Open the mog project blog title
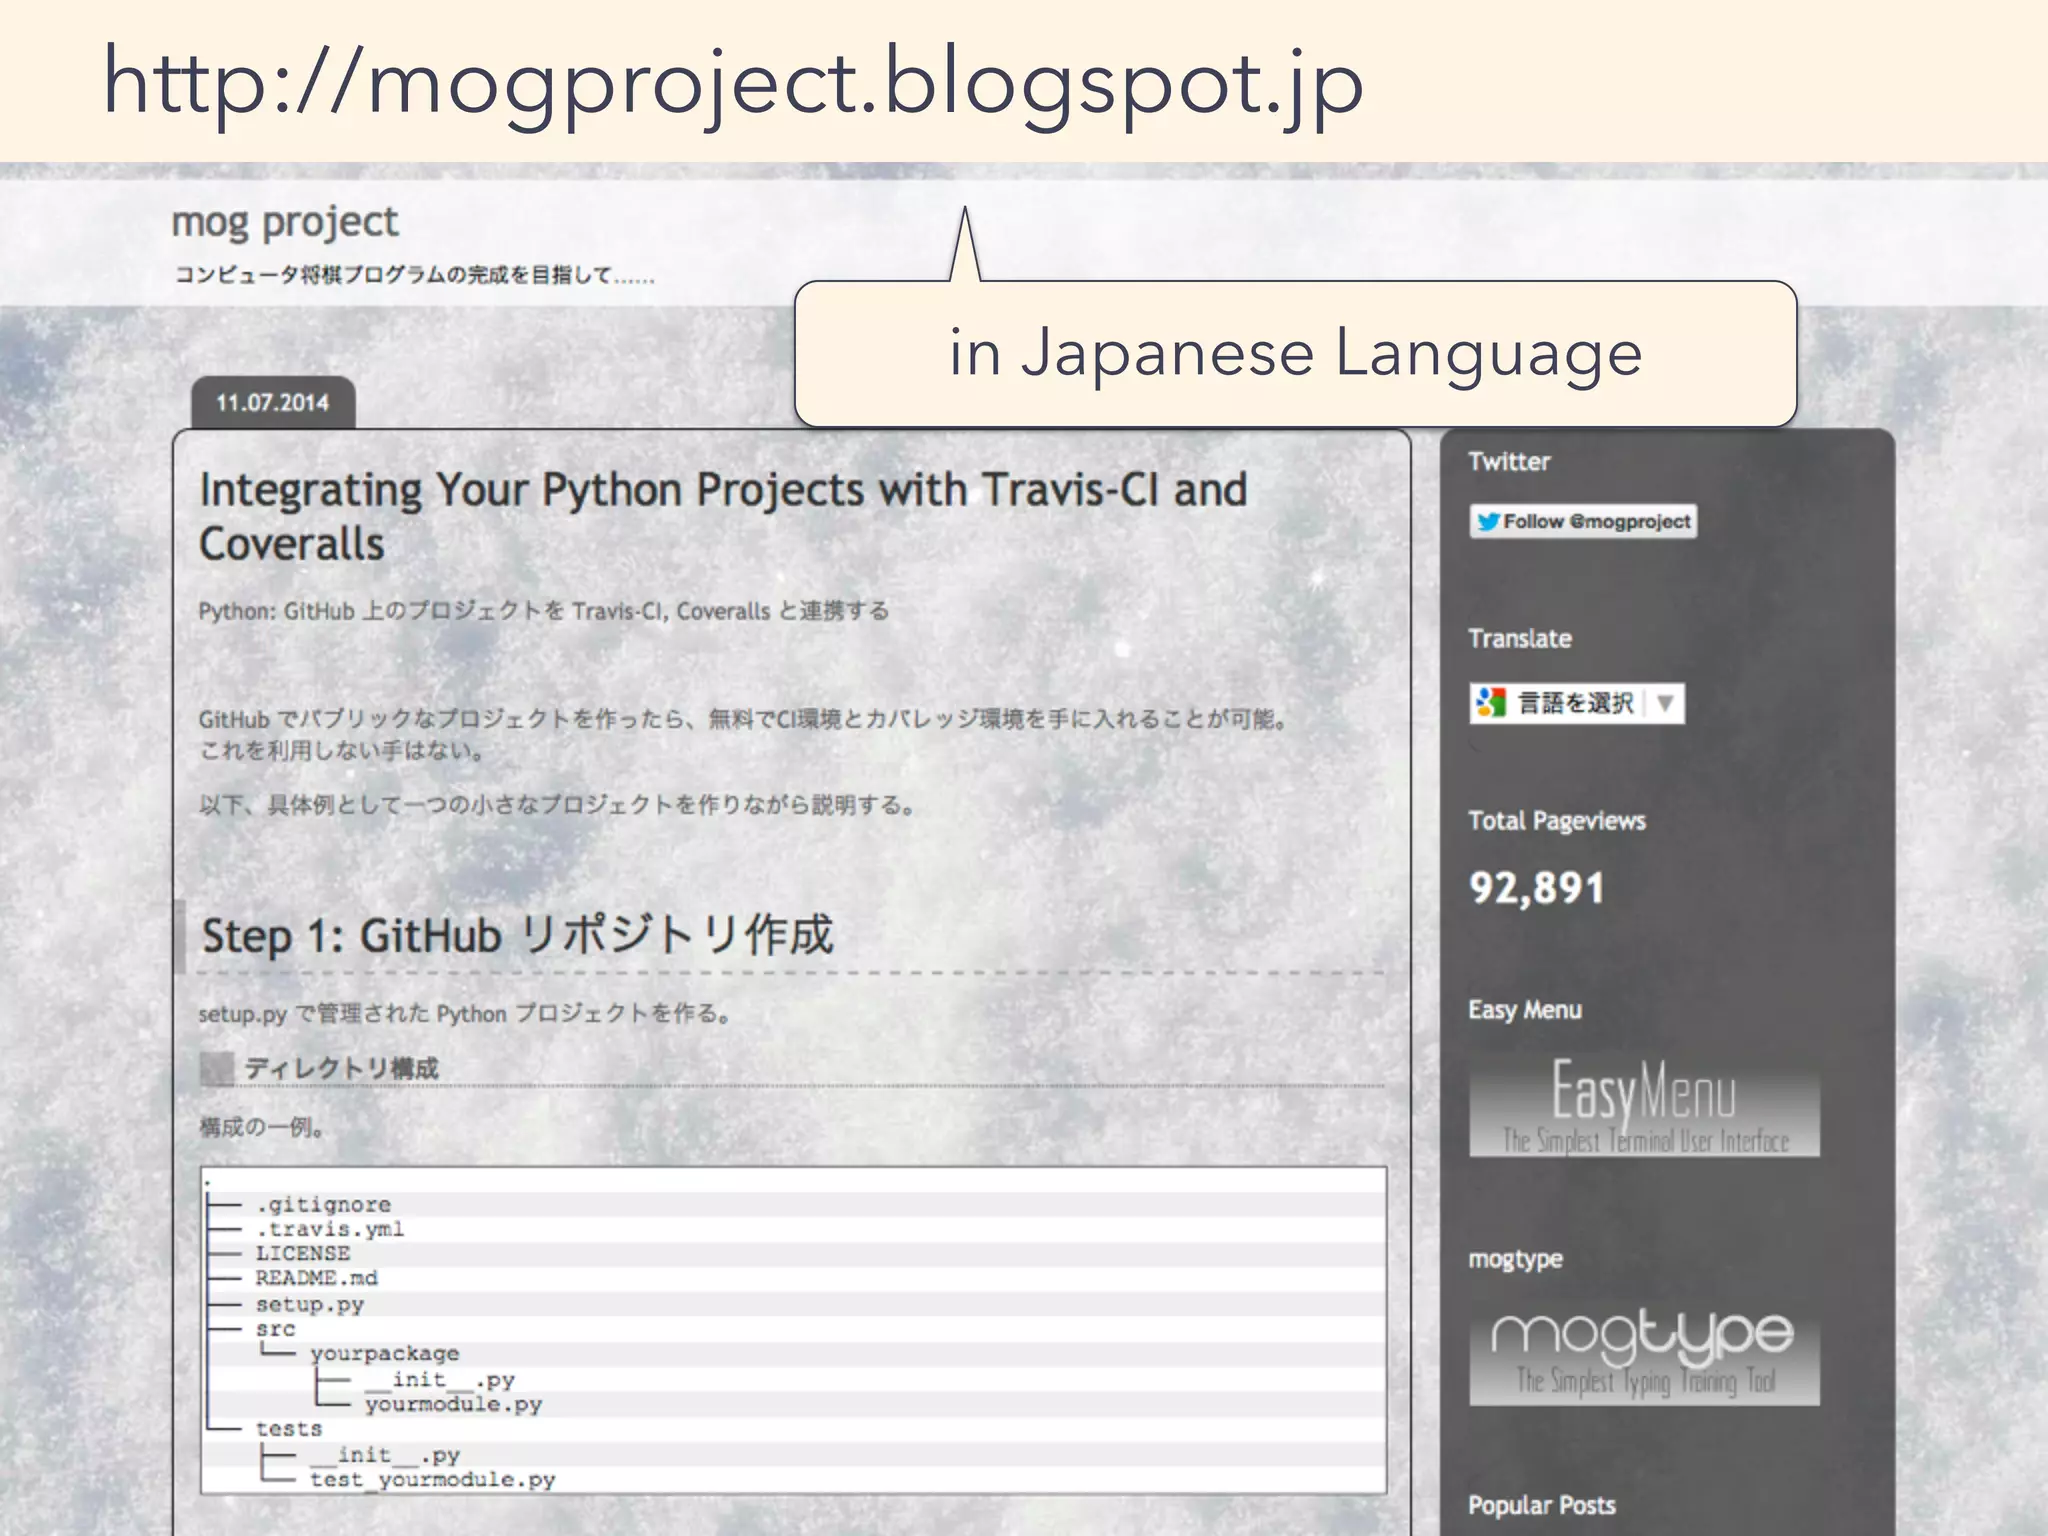 coord(285,222)
